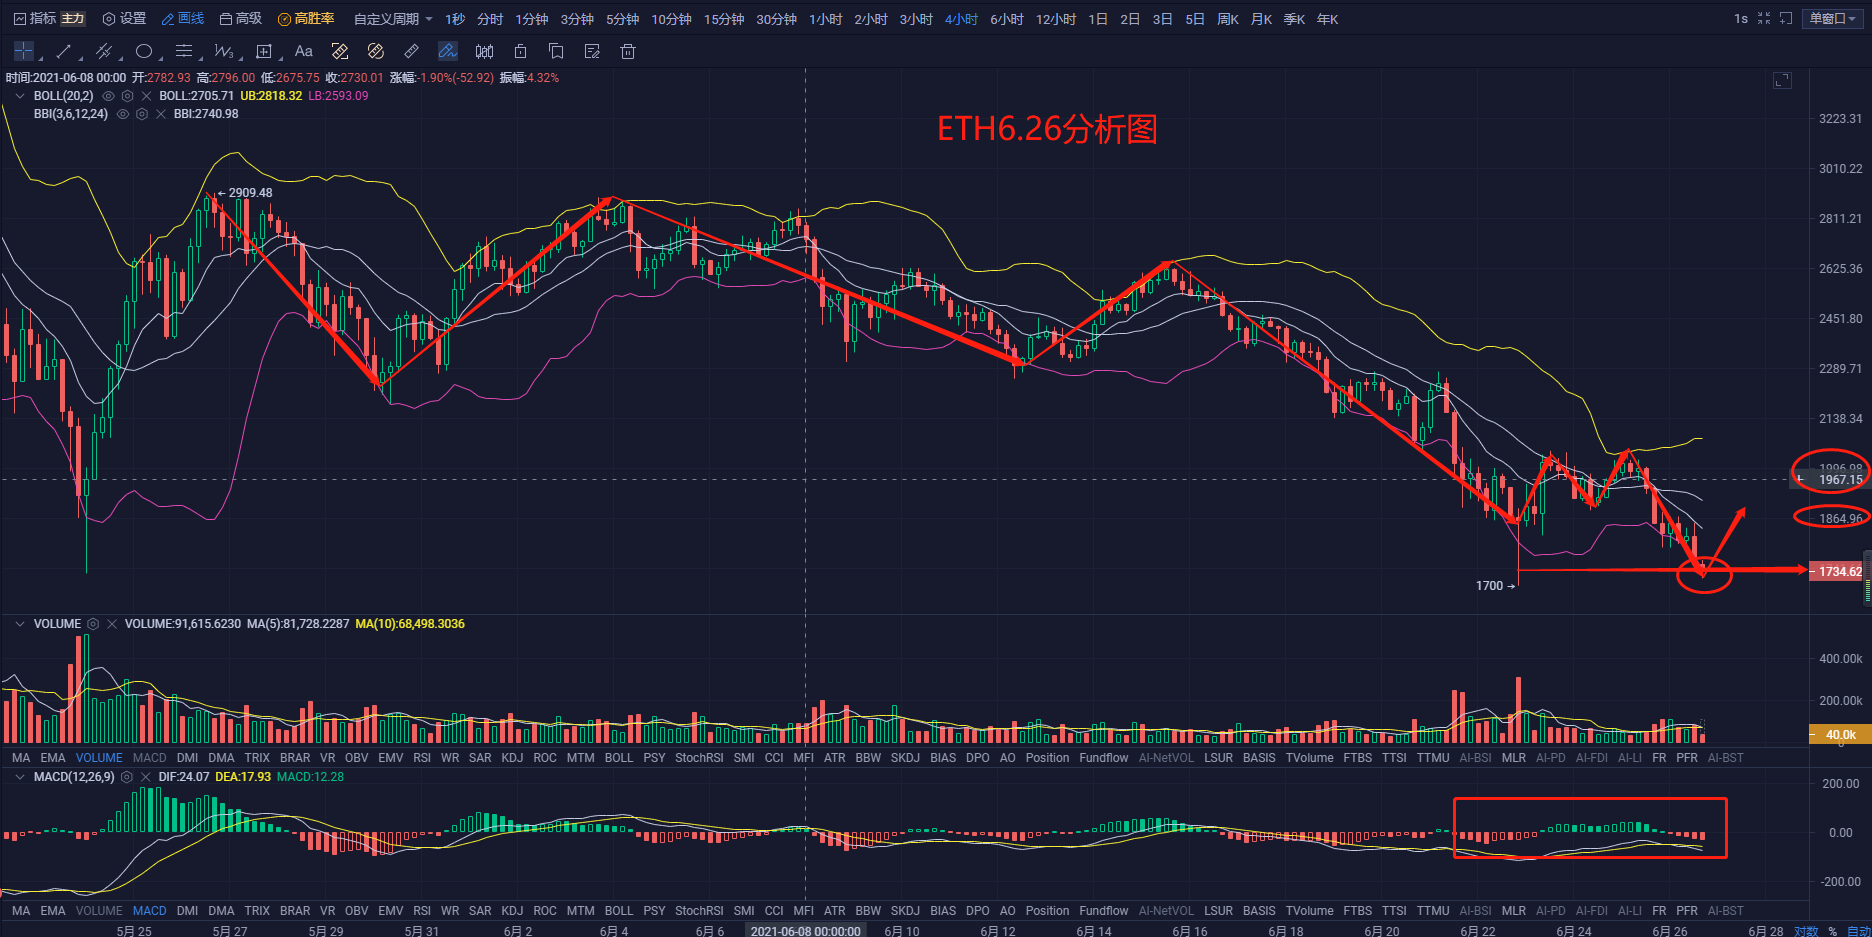1872x937 pixels.
Task: Open BOLL indicator settings gear
Action: pos(128,96)
